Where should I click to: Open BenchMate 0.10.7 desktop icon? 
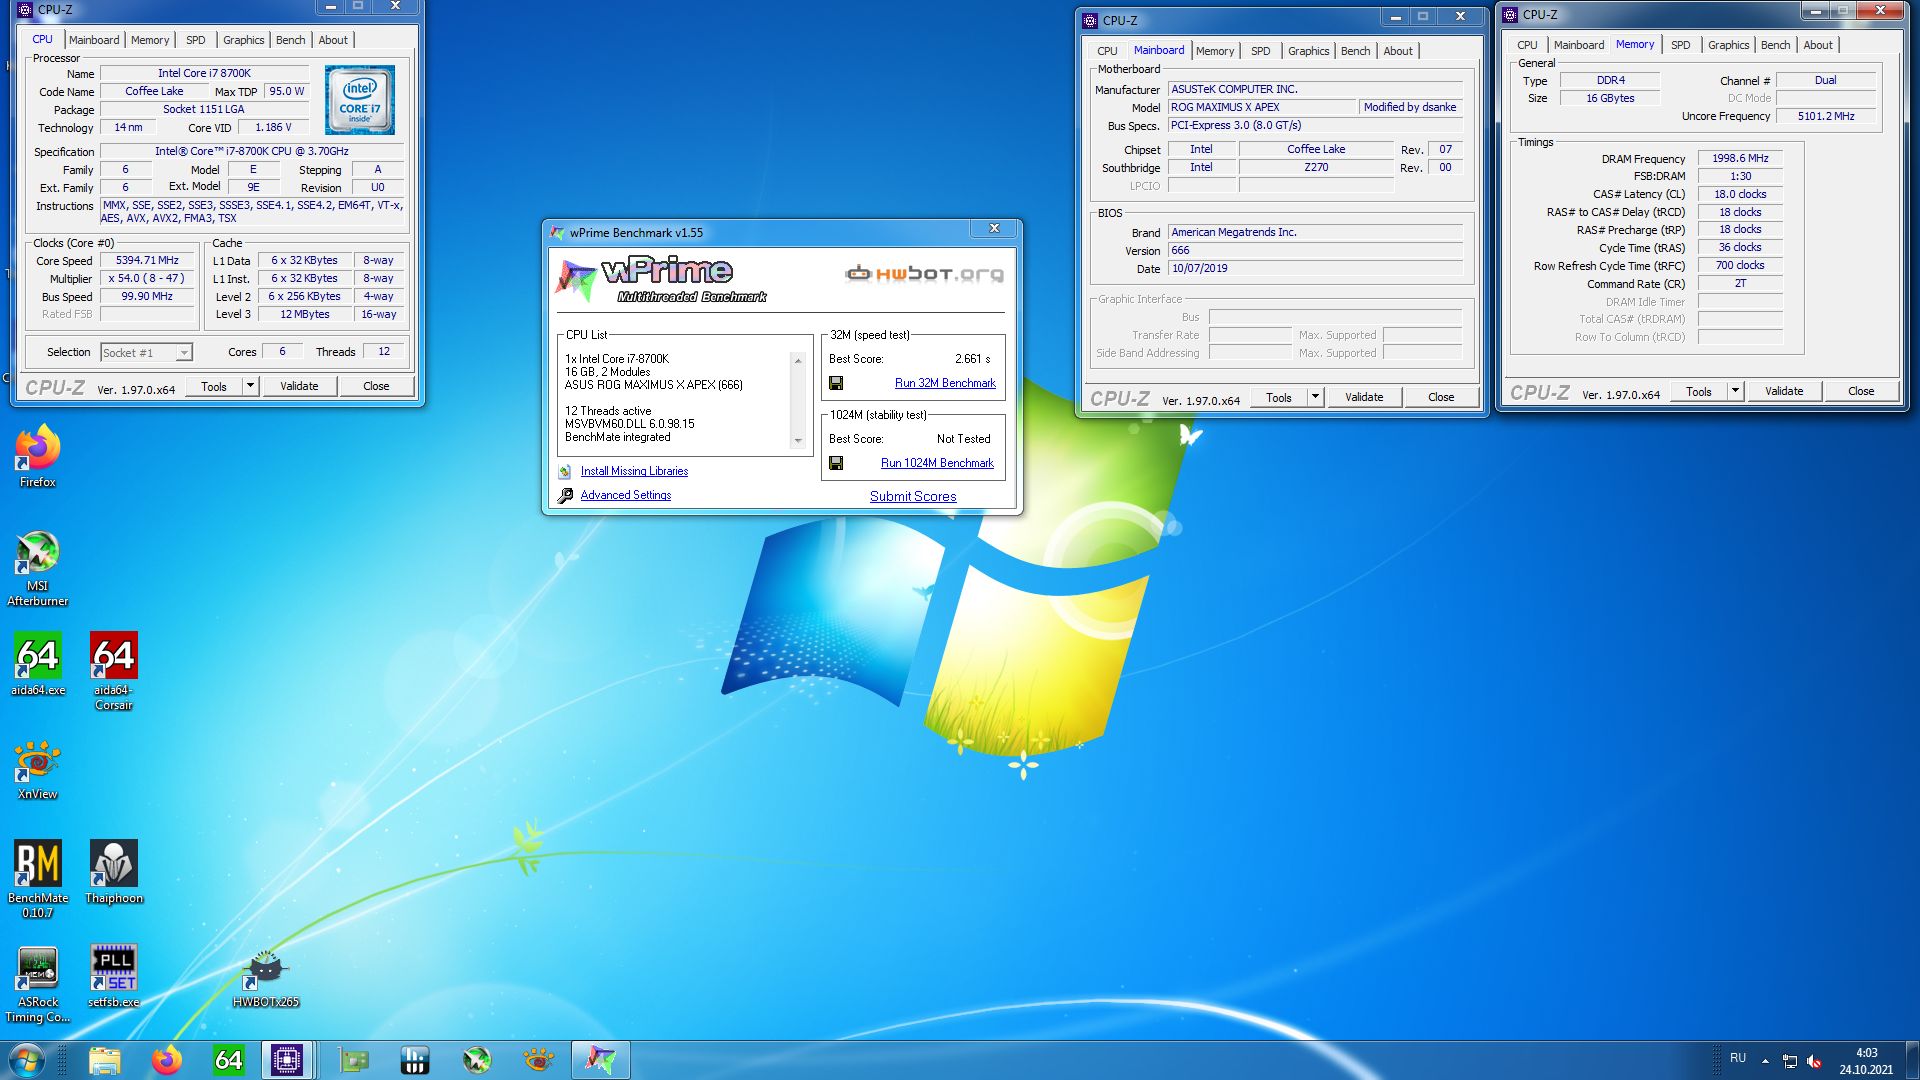[38, 878]
